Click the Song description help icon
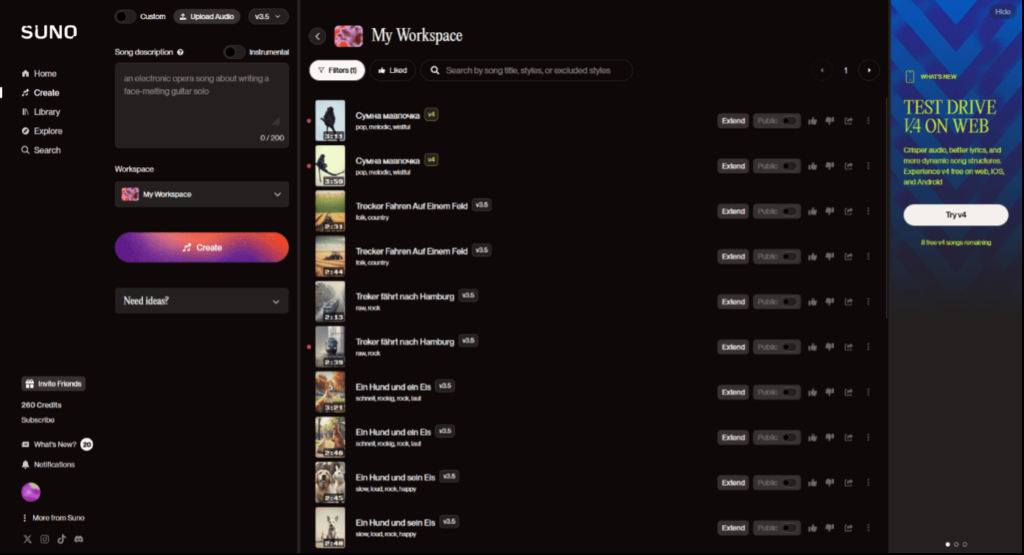This screenshot has height=555, width=1024. (180, 52)
